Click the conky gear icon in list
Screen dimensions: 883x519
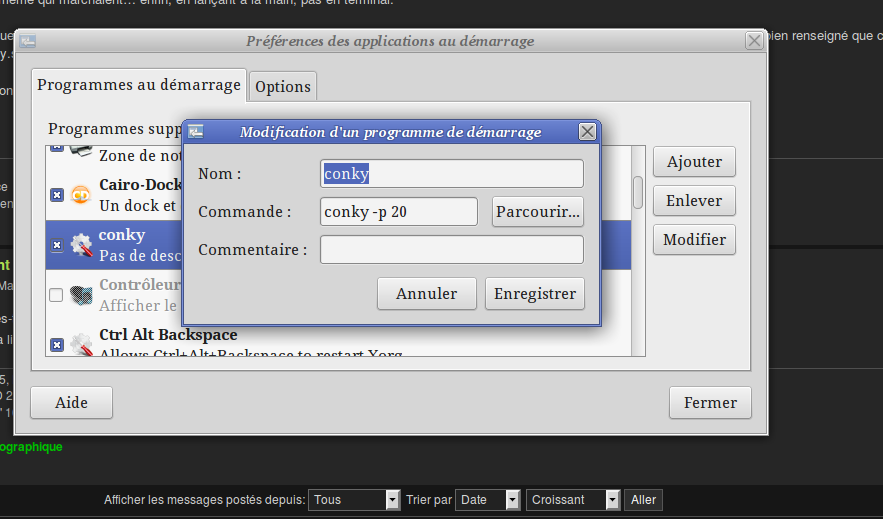click(81, 245)
